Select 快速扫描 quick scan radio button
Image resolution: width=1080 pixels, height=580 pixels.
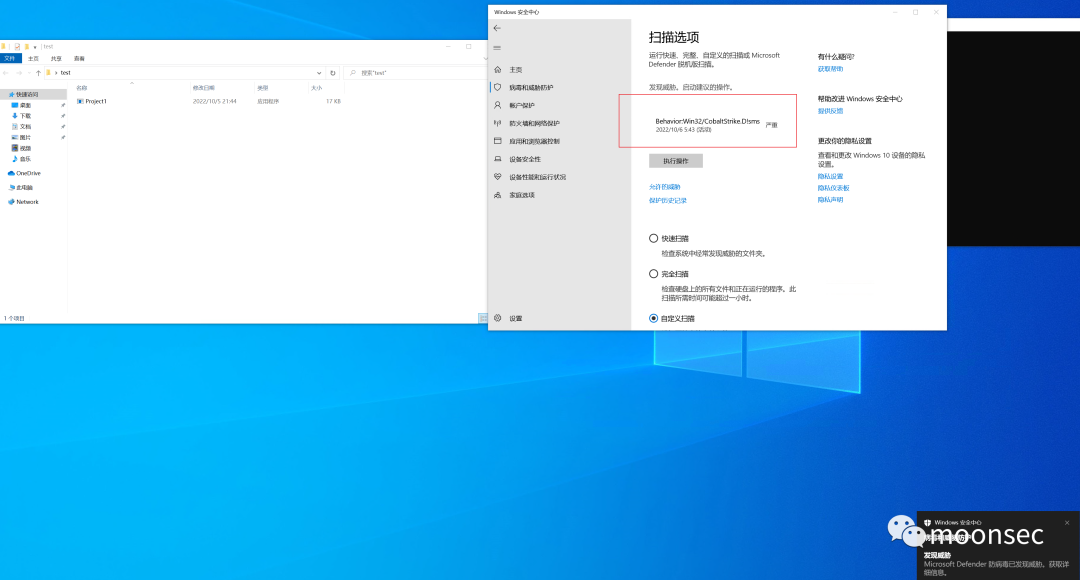coord(654,238)
